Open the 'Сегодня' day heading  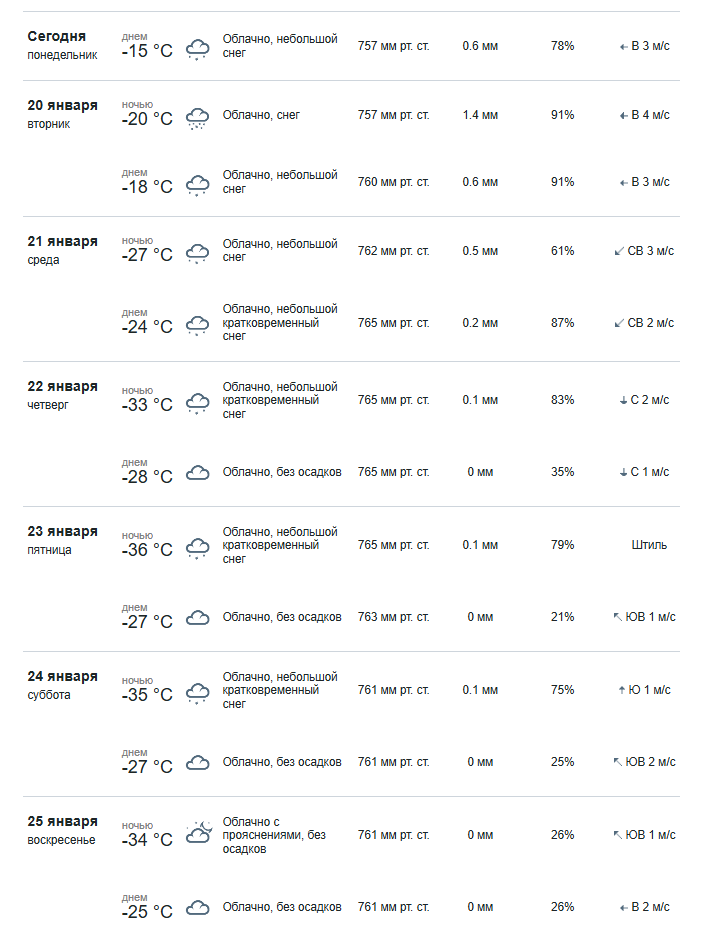coord(56,36)
